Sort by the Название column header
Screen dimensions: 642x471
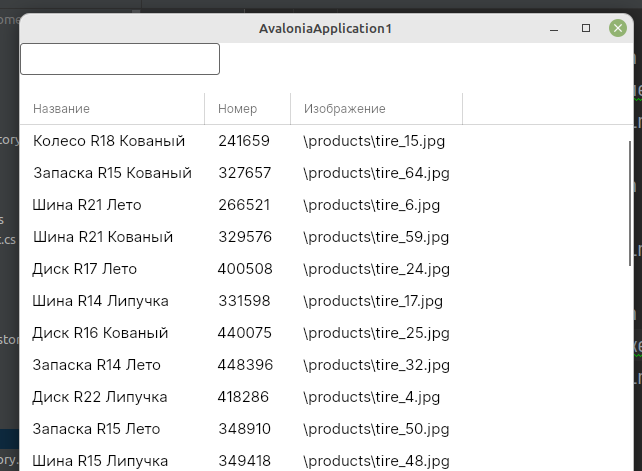(62, 109)
